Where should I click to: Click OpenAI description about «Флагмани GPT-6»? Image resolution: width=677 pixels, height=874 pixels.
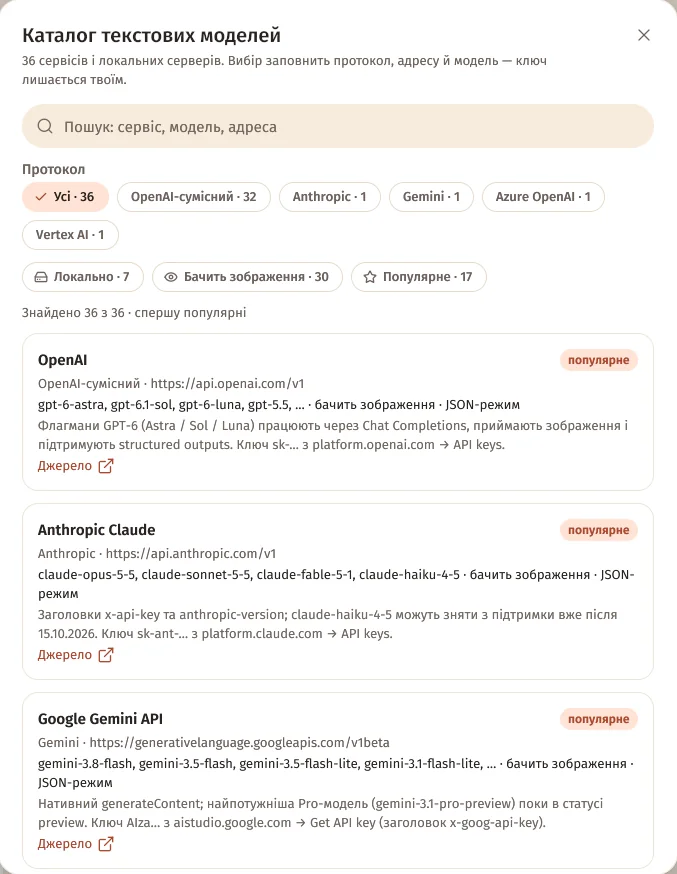pyautogui.click(x=333, y=435)
